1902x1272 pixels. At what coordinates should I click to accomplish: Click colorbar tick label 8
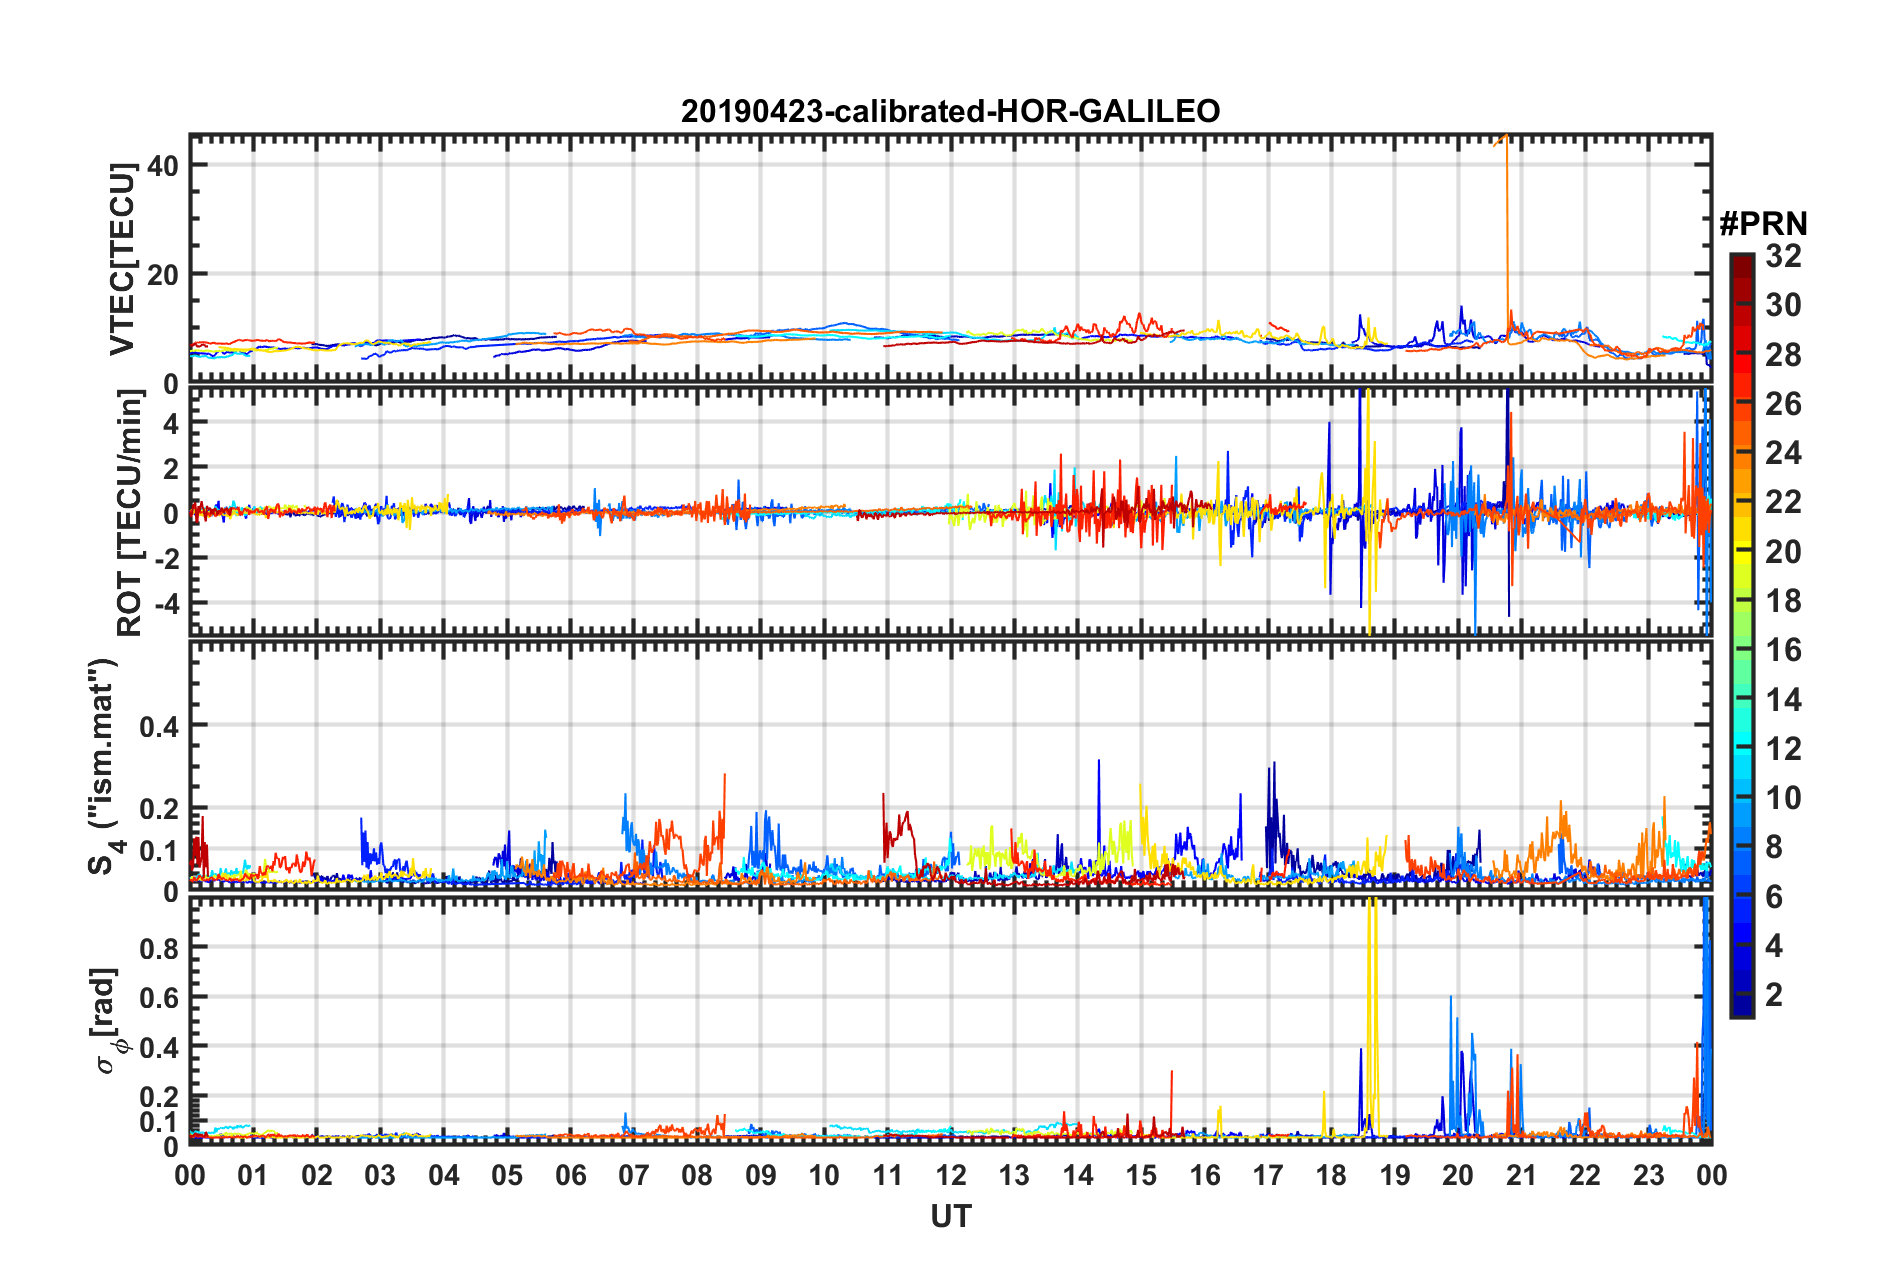[x=1774, y=848]
